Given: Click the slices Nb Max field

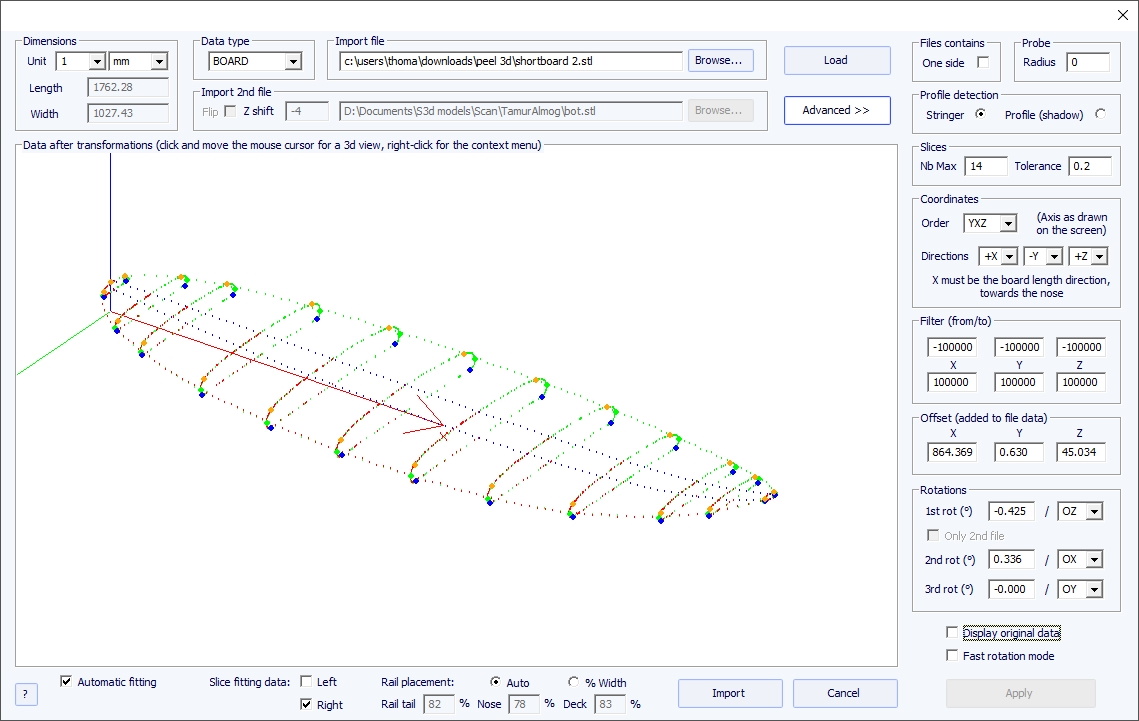Looking at the screenshot, I should [987, 166].
